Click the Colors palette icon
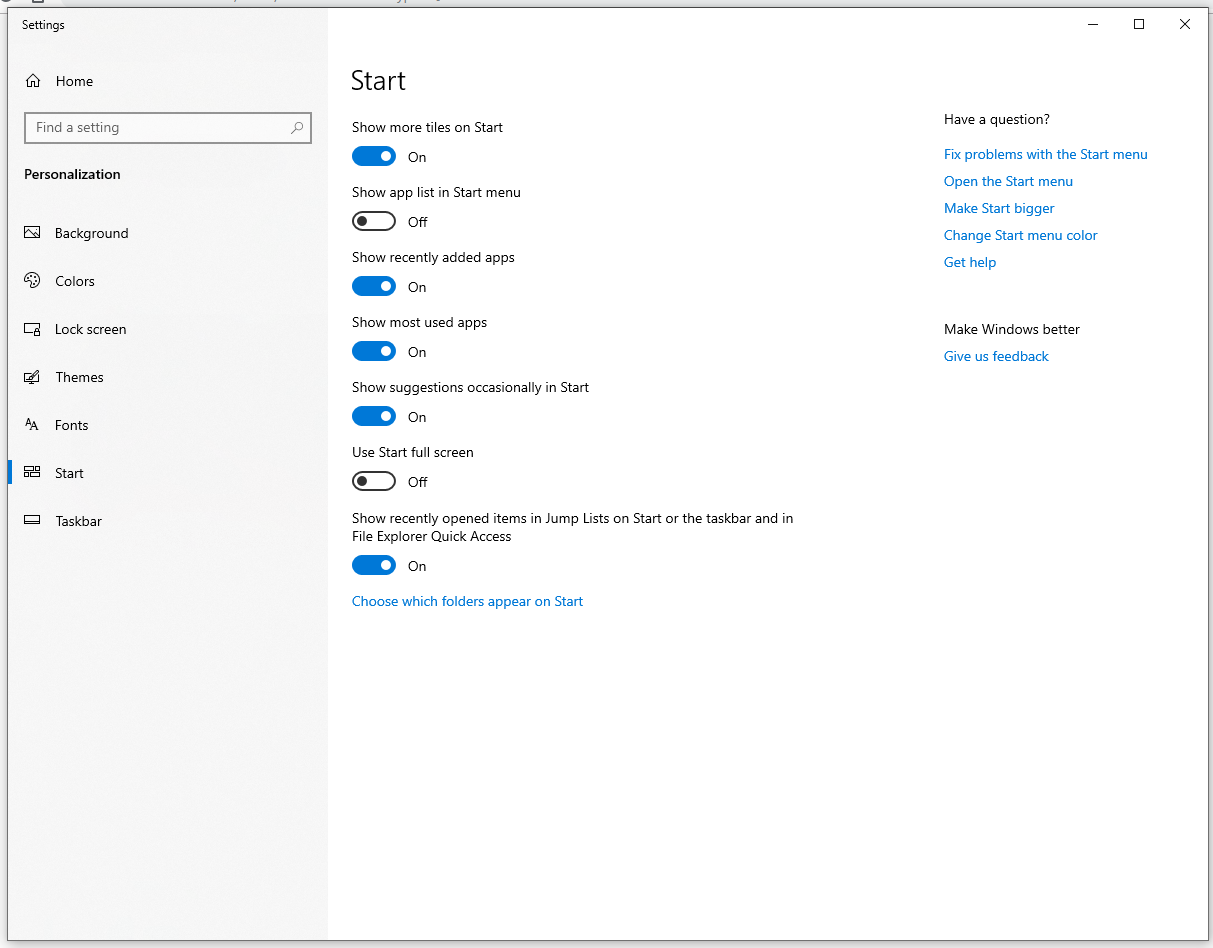This screenshot has width=1213, height=948. pyautogui.click(x=32, y=281)
